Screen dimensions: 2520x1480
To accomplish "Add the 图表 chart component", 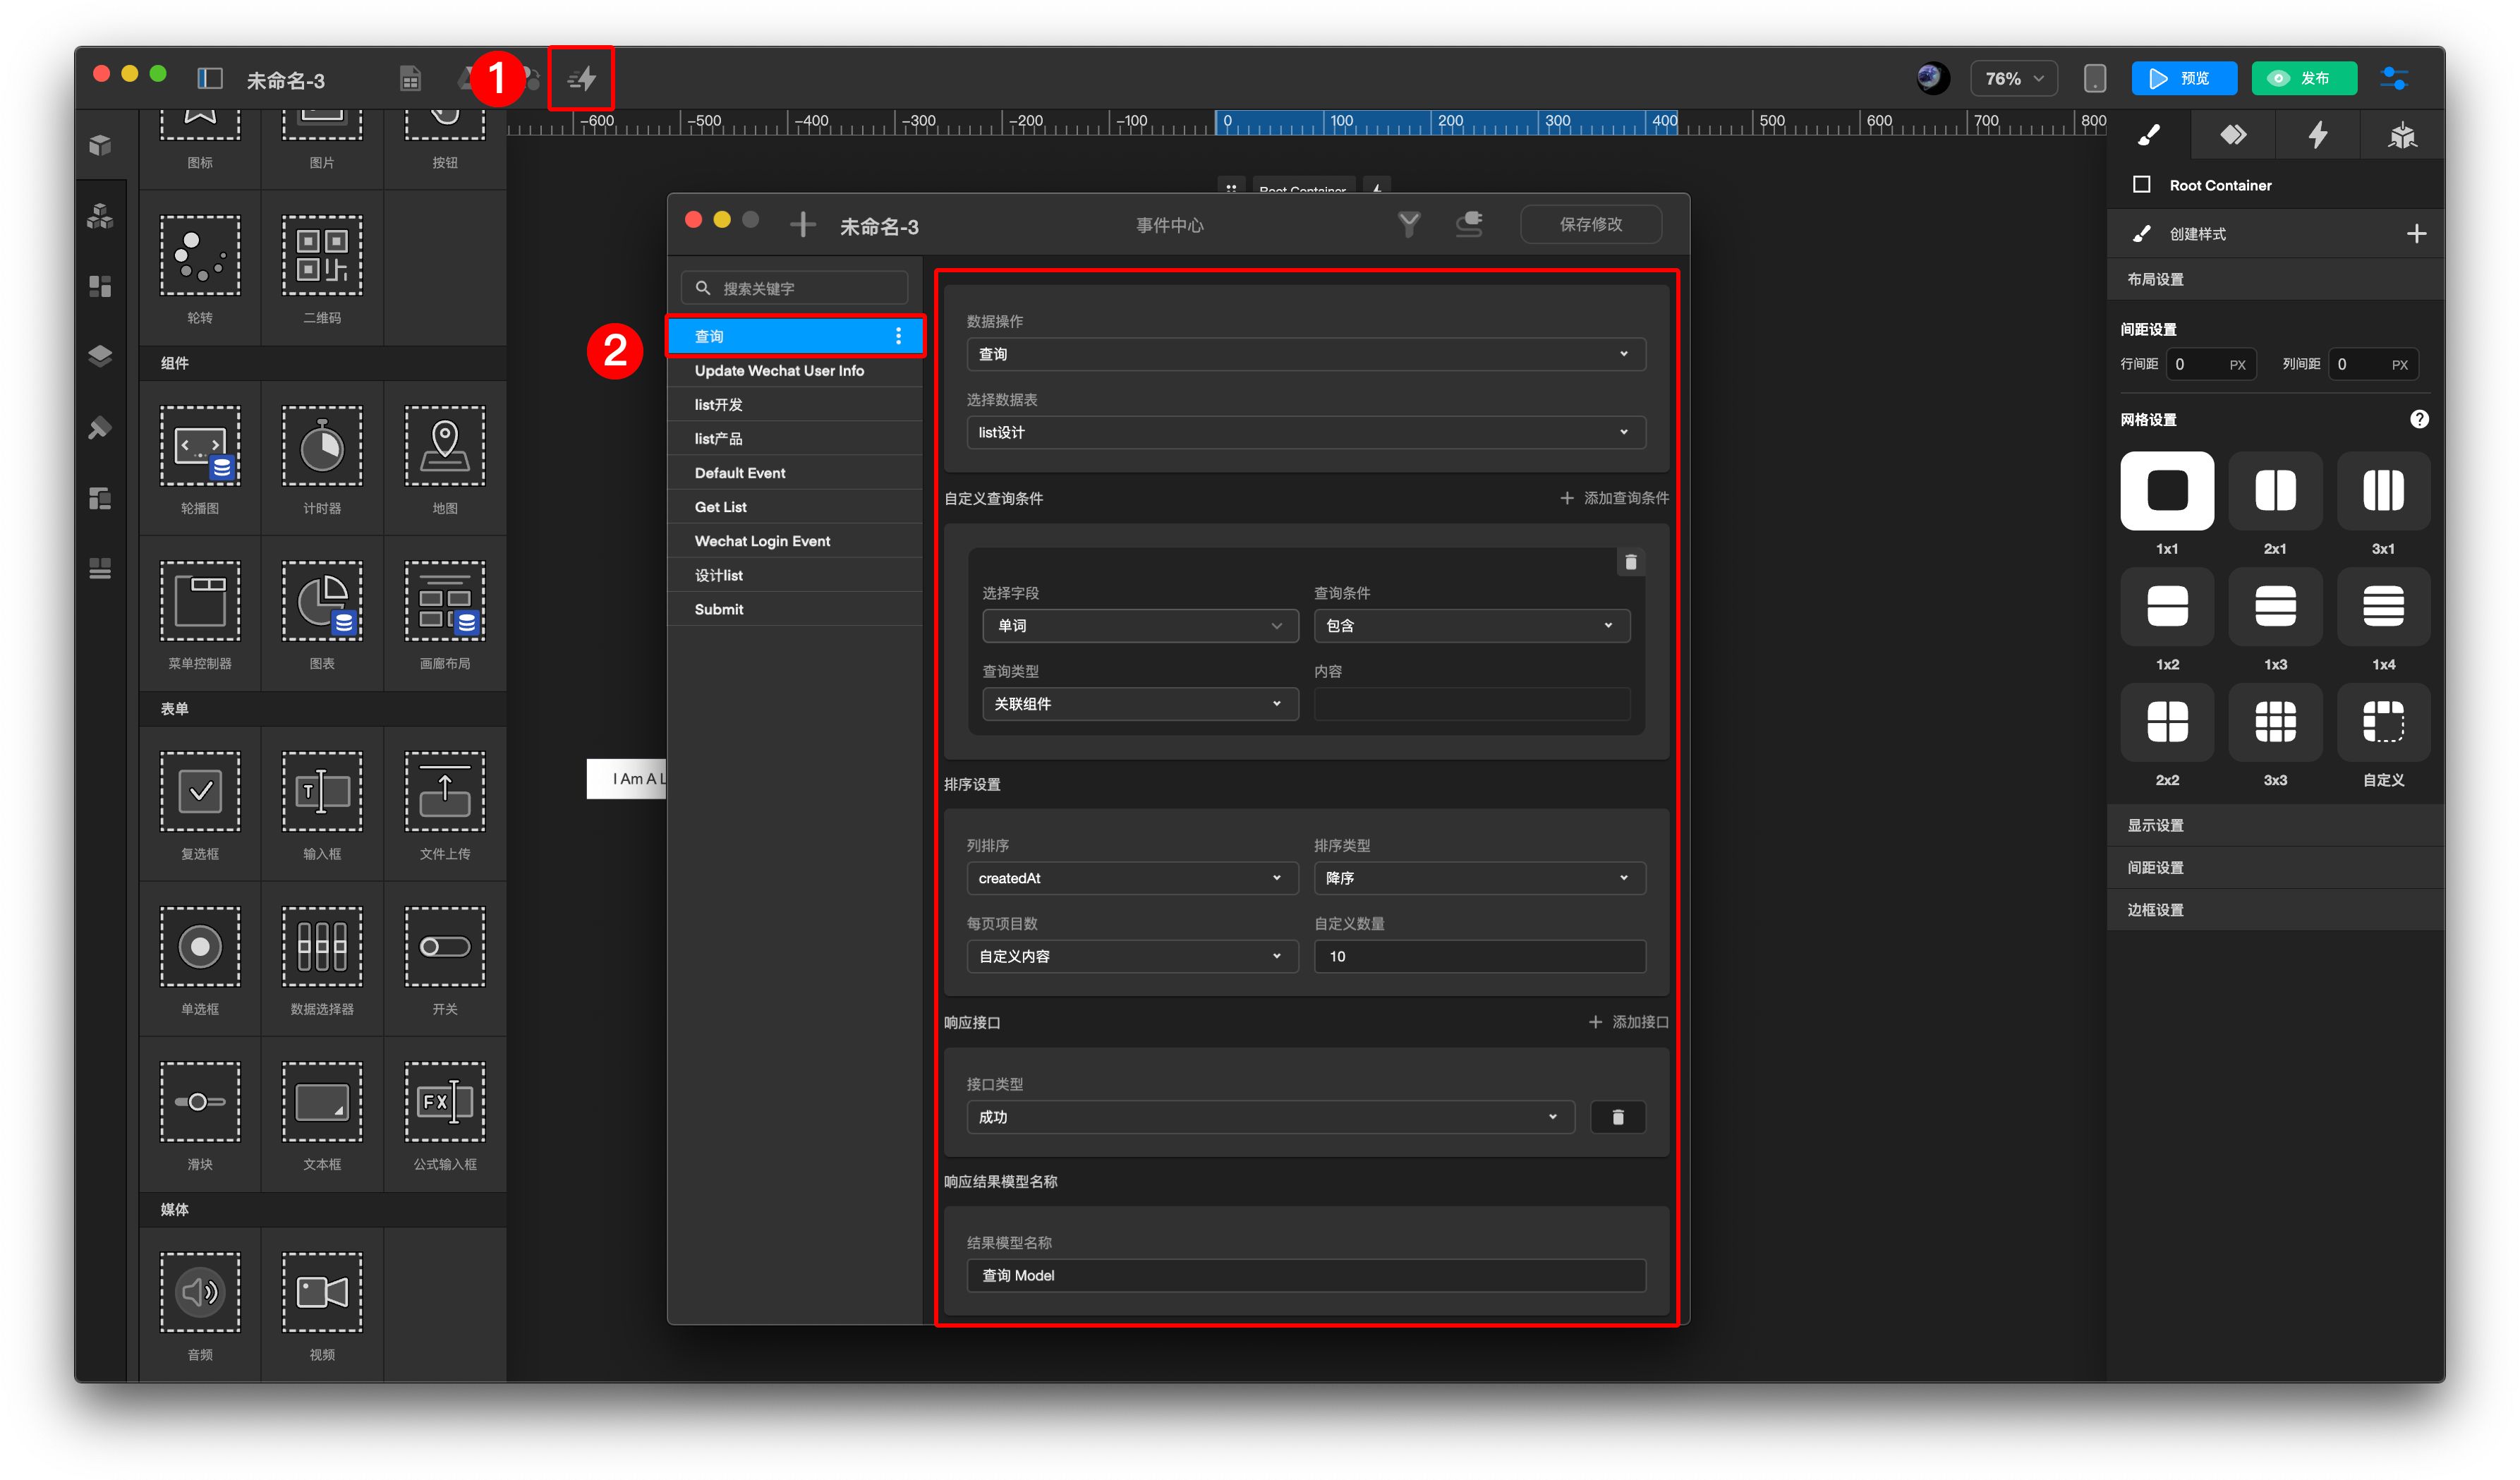I will coord(322,601).
